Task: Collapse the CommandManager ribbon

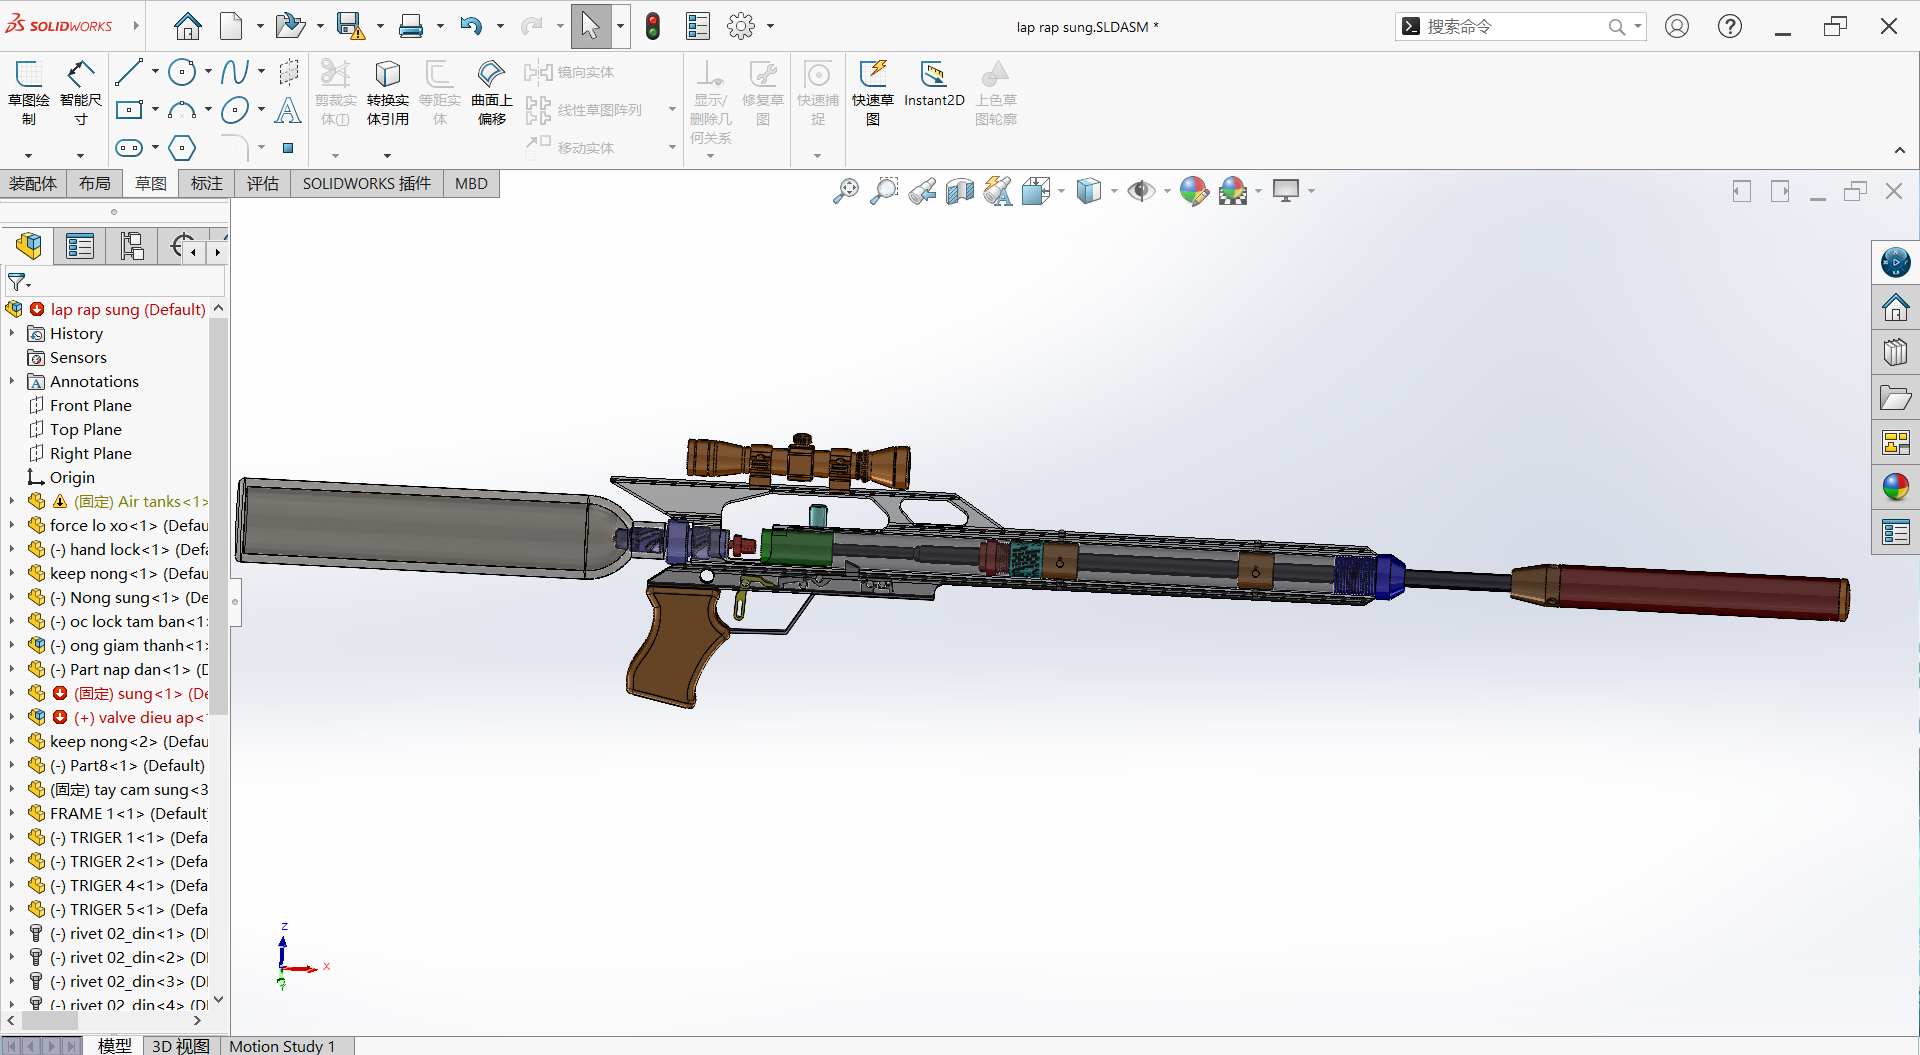Action: 1900,151
